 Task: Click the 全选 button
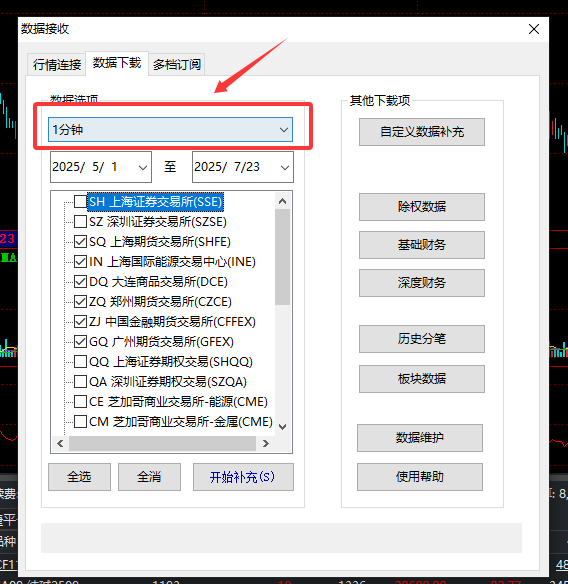(x=79, y=477)
